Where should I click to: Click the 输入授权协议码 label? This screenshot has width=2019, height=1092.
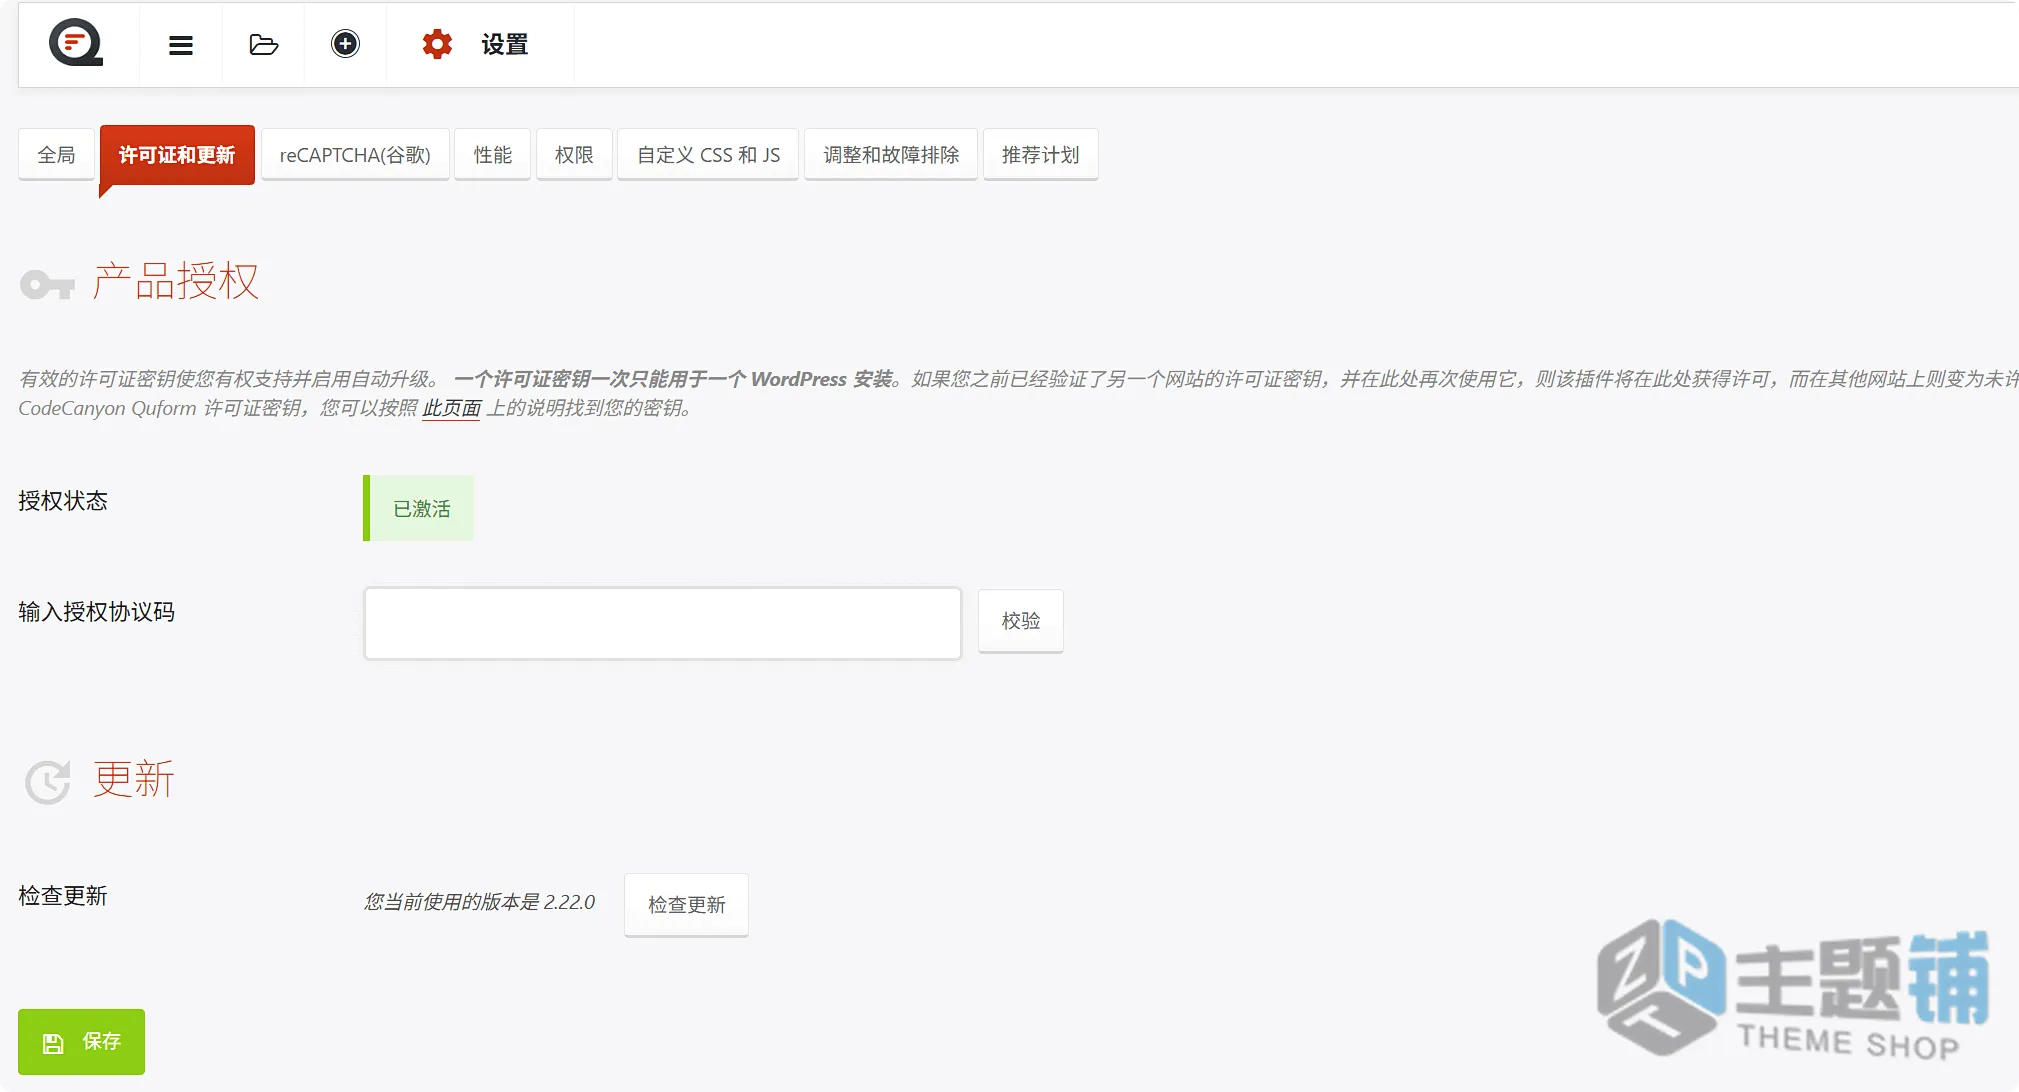(x=97, y=612)
